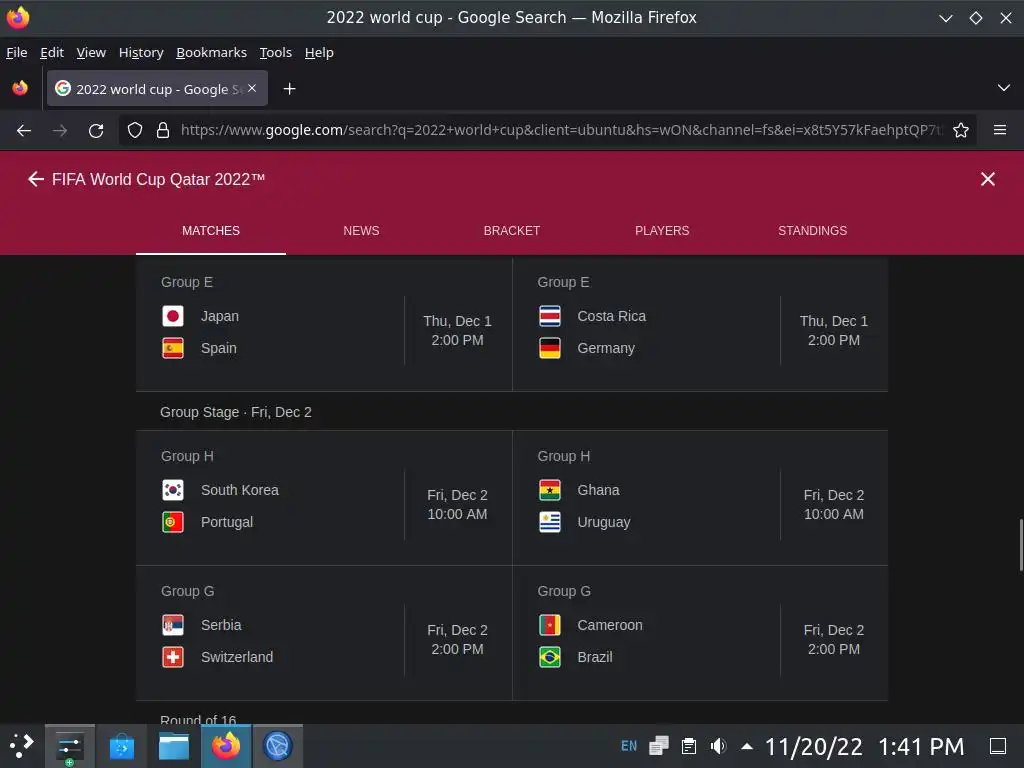This screenshot has width=1024, height=768.
Task: Launch Discover software store in taskbar
Action: [121, 746]
